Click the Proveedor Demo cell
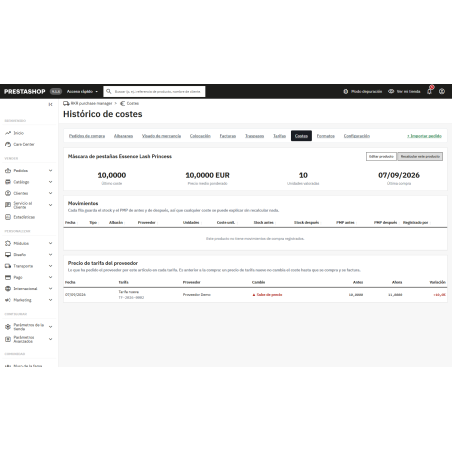Viewport: 452px width, 452px height. tap(197, 295)
